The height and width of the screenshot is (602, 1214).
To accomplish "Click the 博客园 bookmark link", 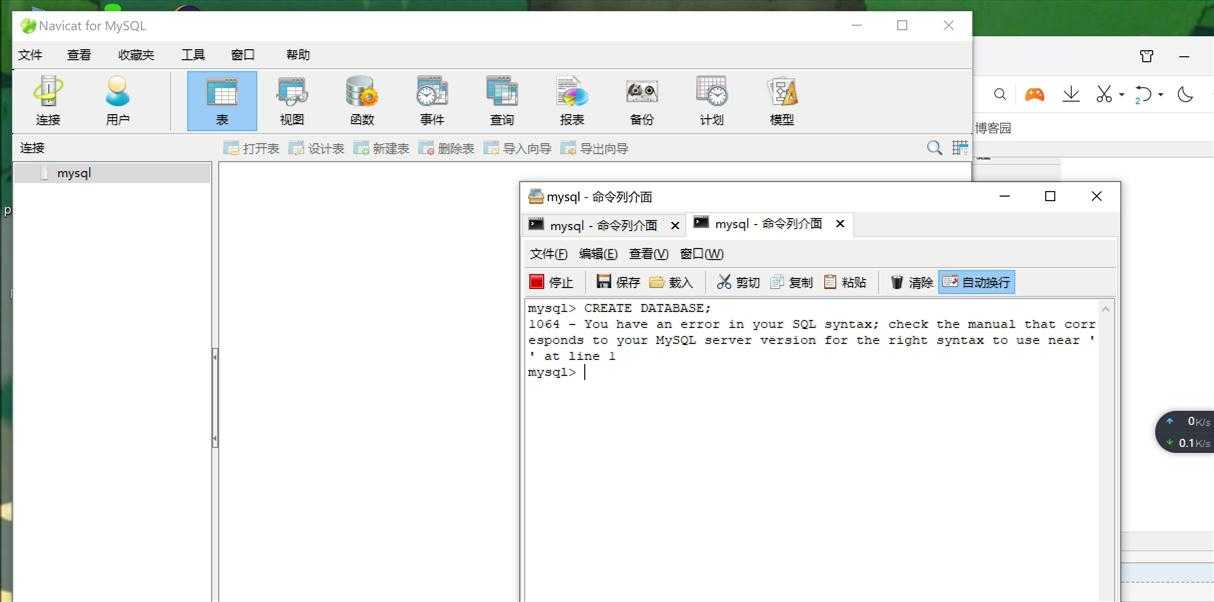I will pos(993,128).
